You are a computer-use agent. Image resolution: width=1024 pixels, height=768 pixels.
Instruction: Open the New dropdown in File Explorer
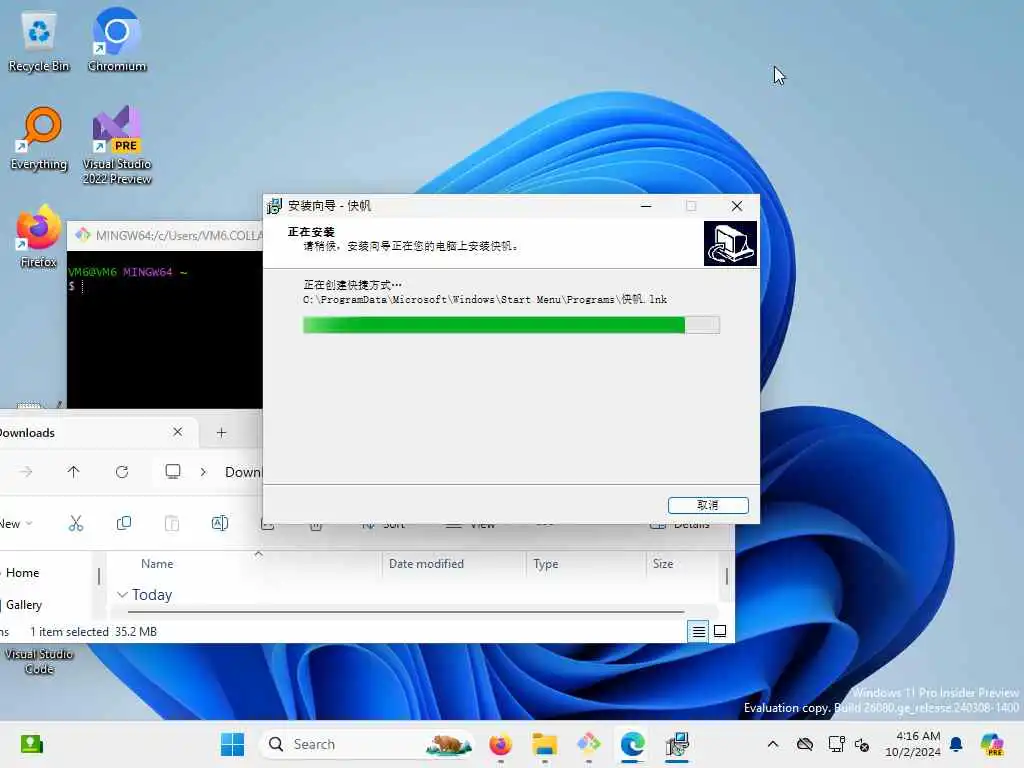tap(16, 524)
